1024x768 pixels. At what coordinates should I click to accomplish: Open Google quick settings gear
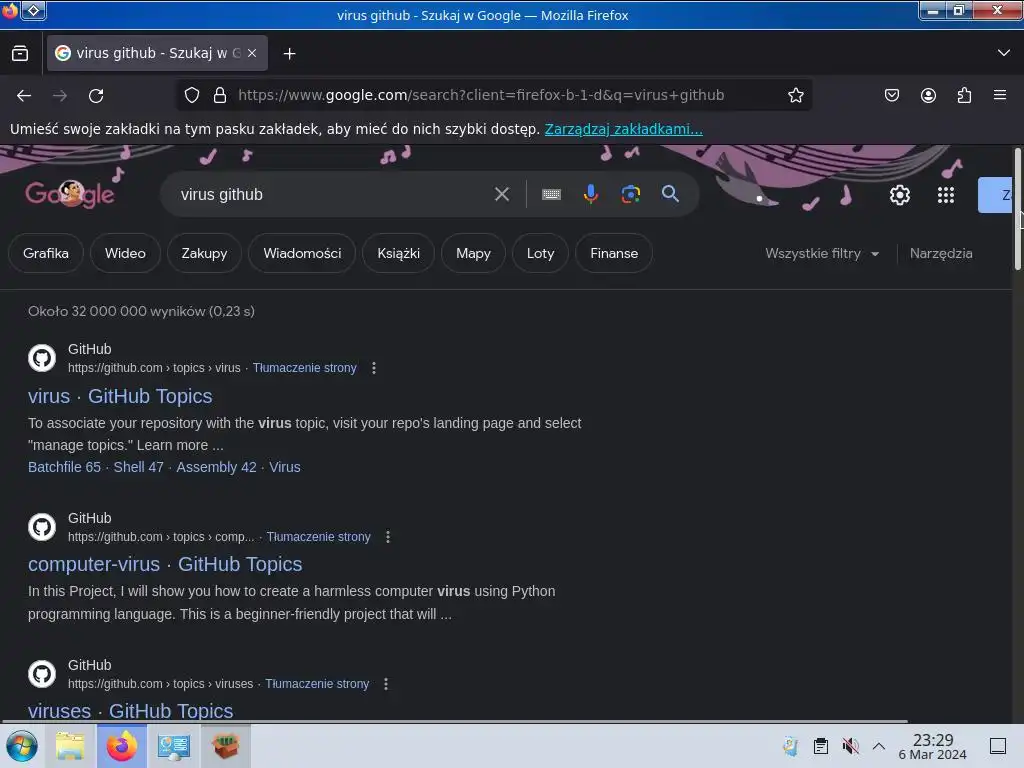point(900,195)
